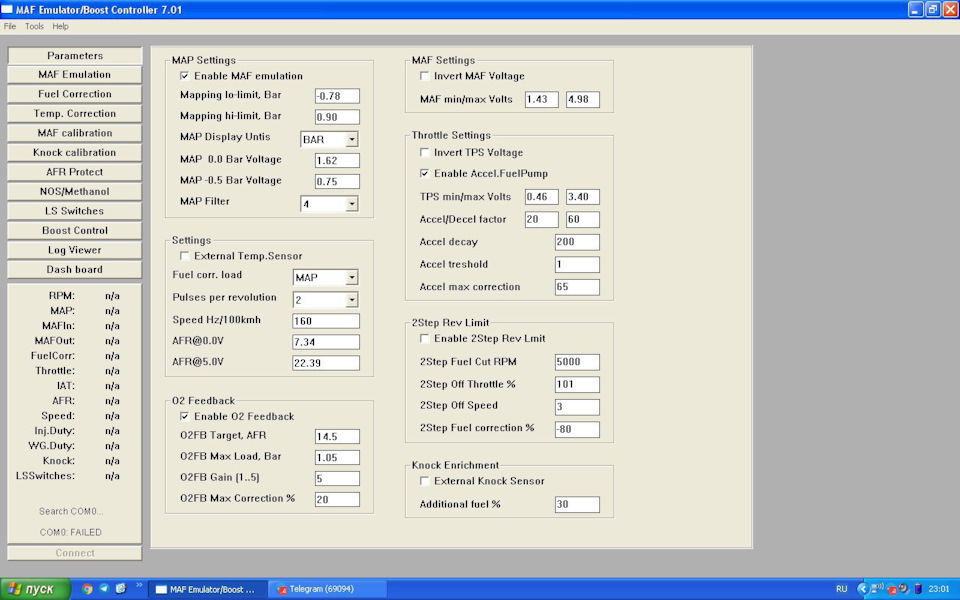Image resolution: width=960 pixels, height=600 pixels.
Task: Open Chrome from the quick launch bar
Action: point(87,589)
